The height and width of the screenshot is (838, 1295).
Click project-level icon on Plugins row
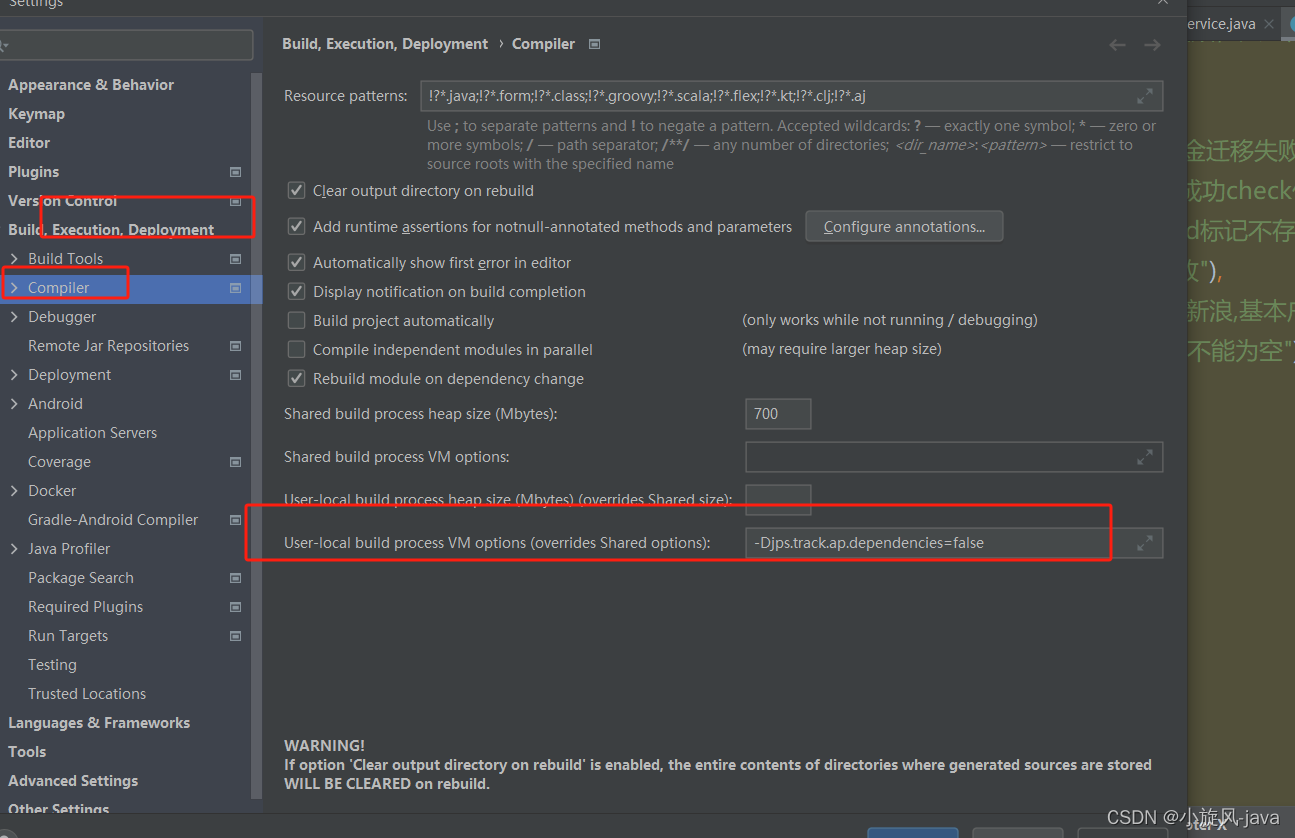236,172
